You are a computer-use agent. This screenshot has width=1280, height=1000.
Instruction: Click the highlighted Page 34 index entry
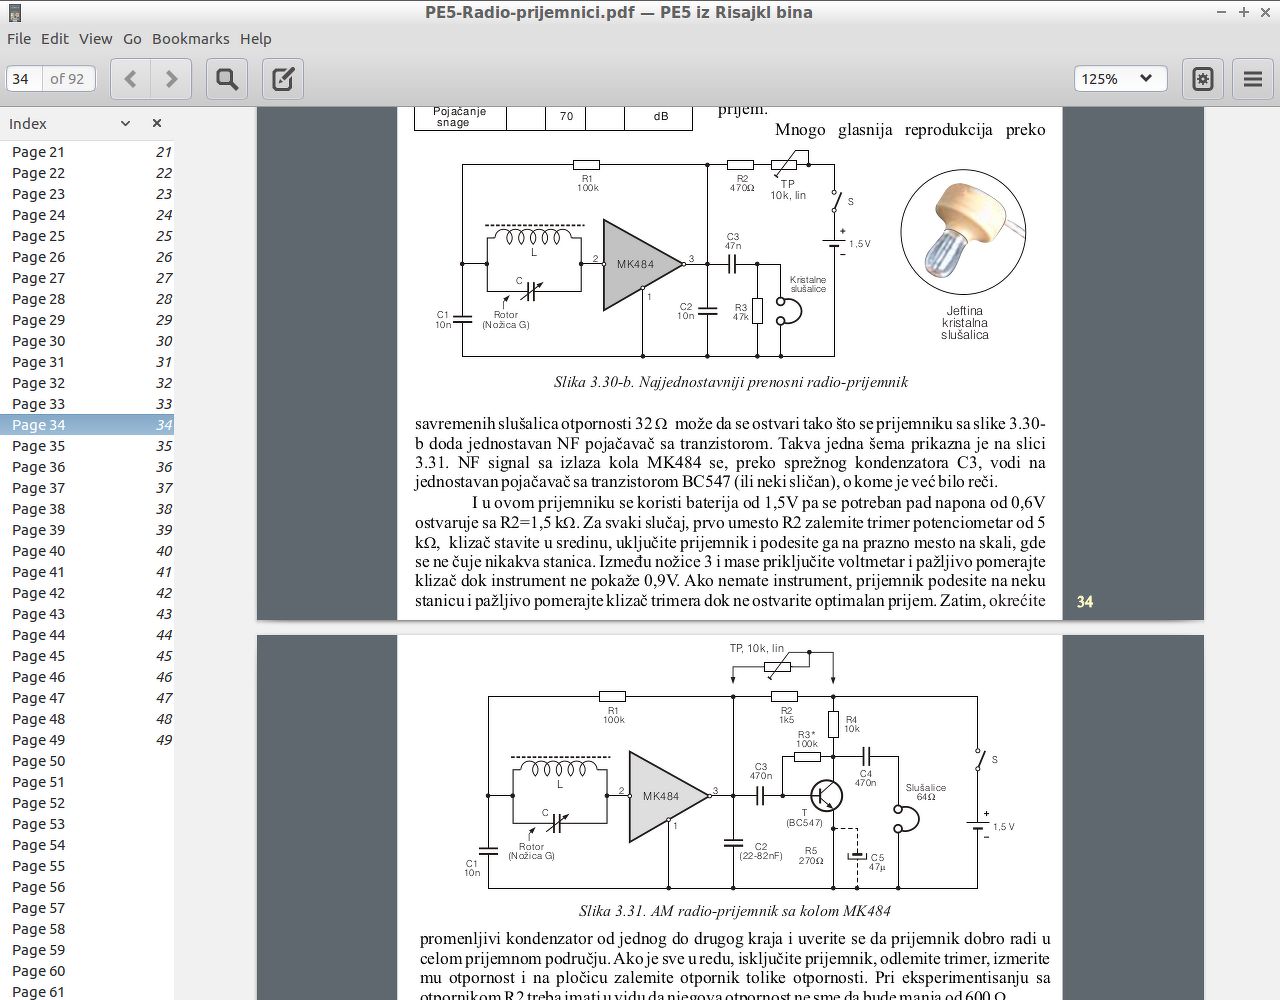point(87,425)
